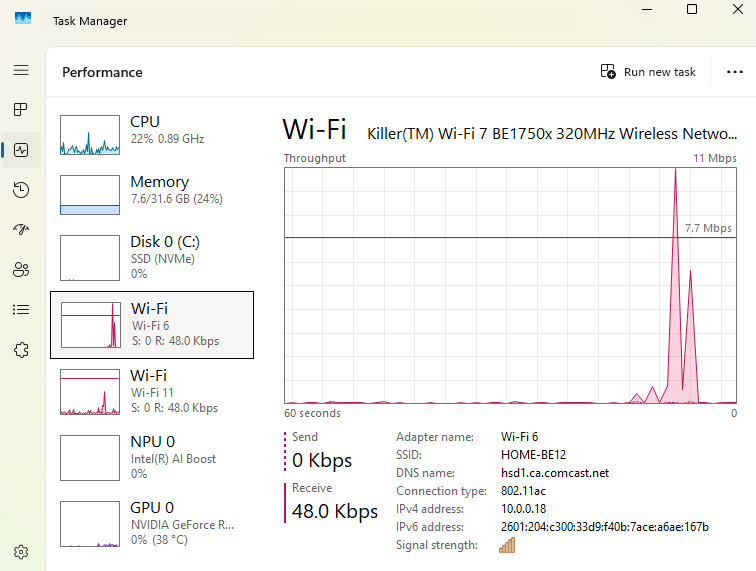Click the 60 seconds axis label
This screenshot has height=571, width=756.
tap(312, 413)
